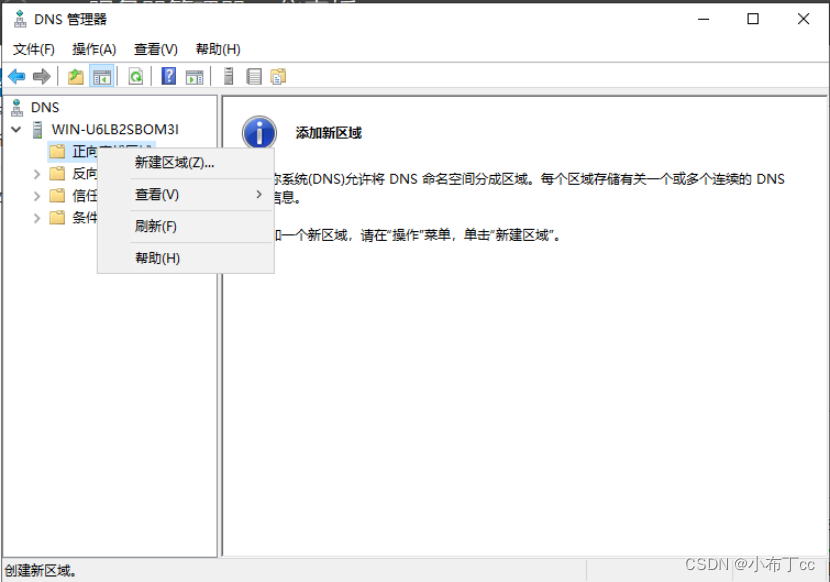Choose 帮助(H) from context menu
The image size is (830, 582).
pos(186,258)
